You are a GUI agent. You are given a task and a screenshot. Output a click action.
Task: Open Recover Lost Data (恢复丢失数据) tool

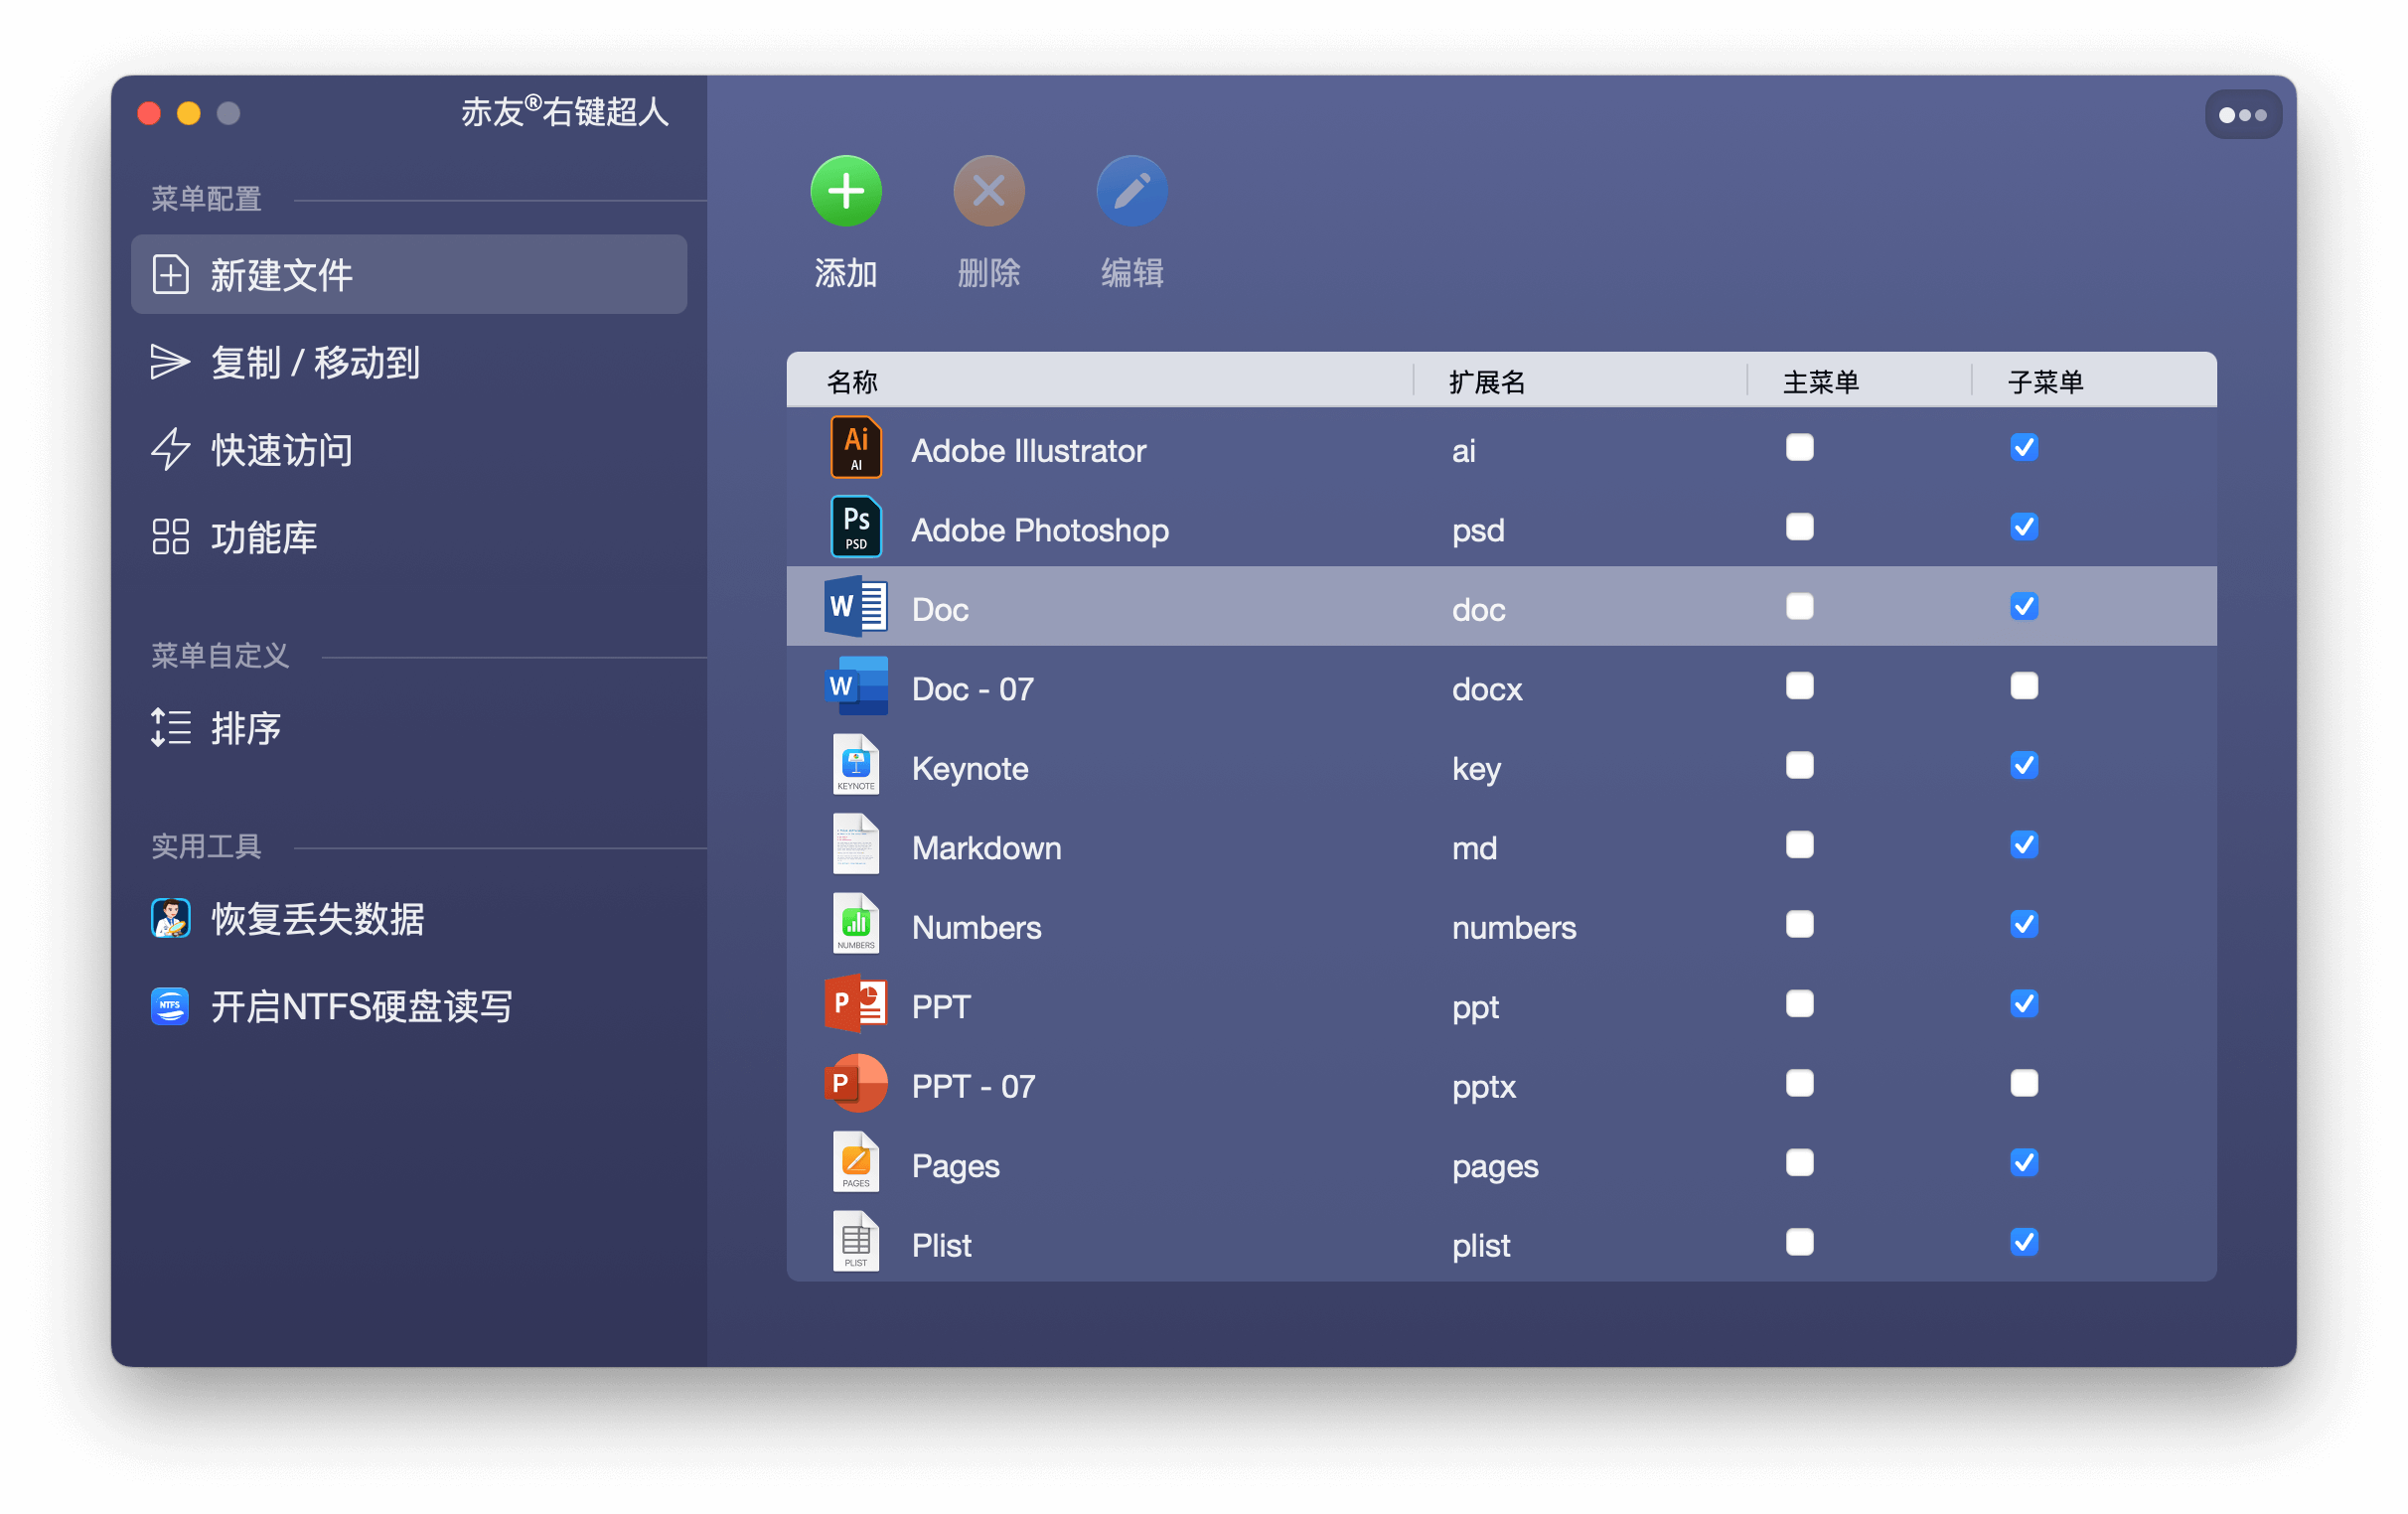[x=316, y=918]
